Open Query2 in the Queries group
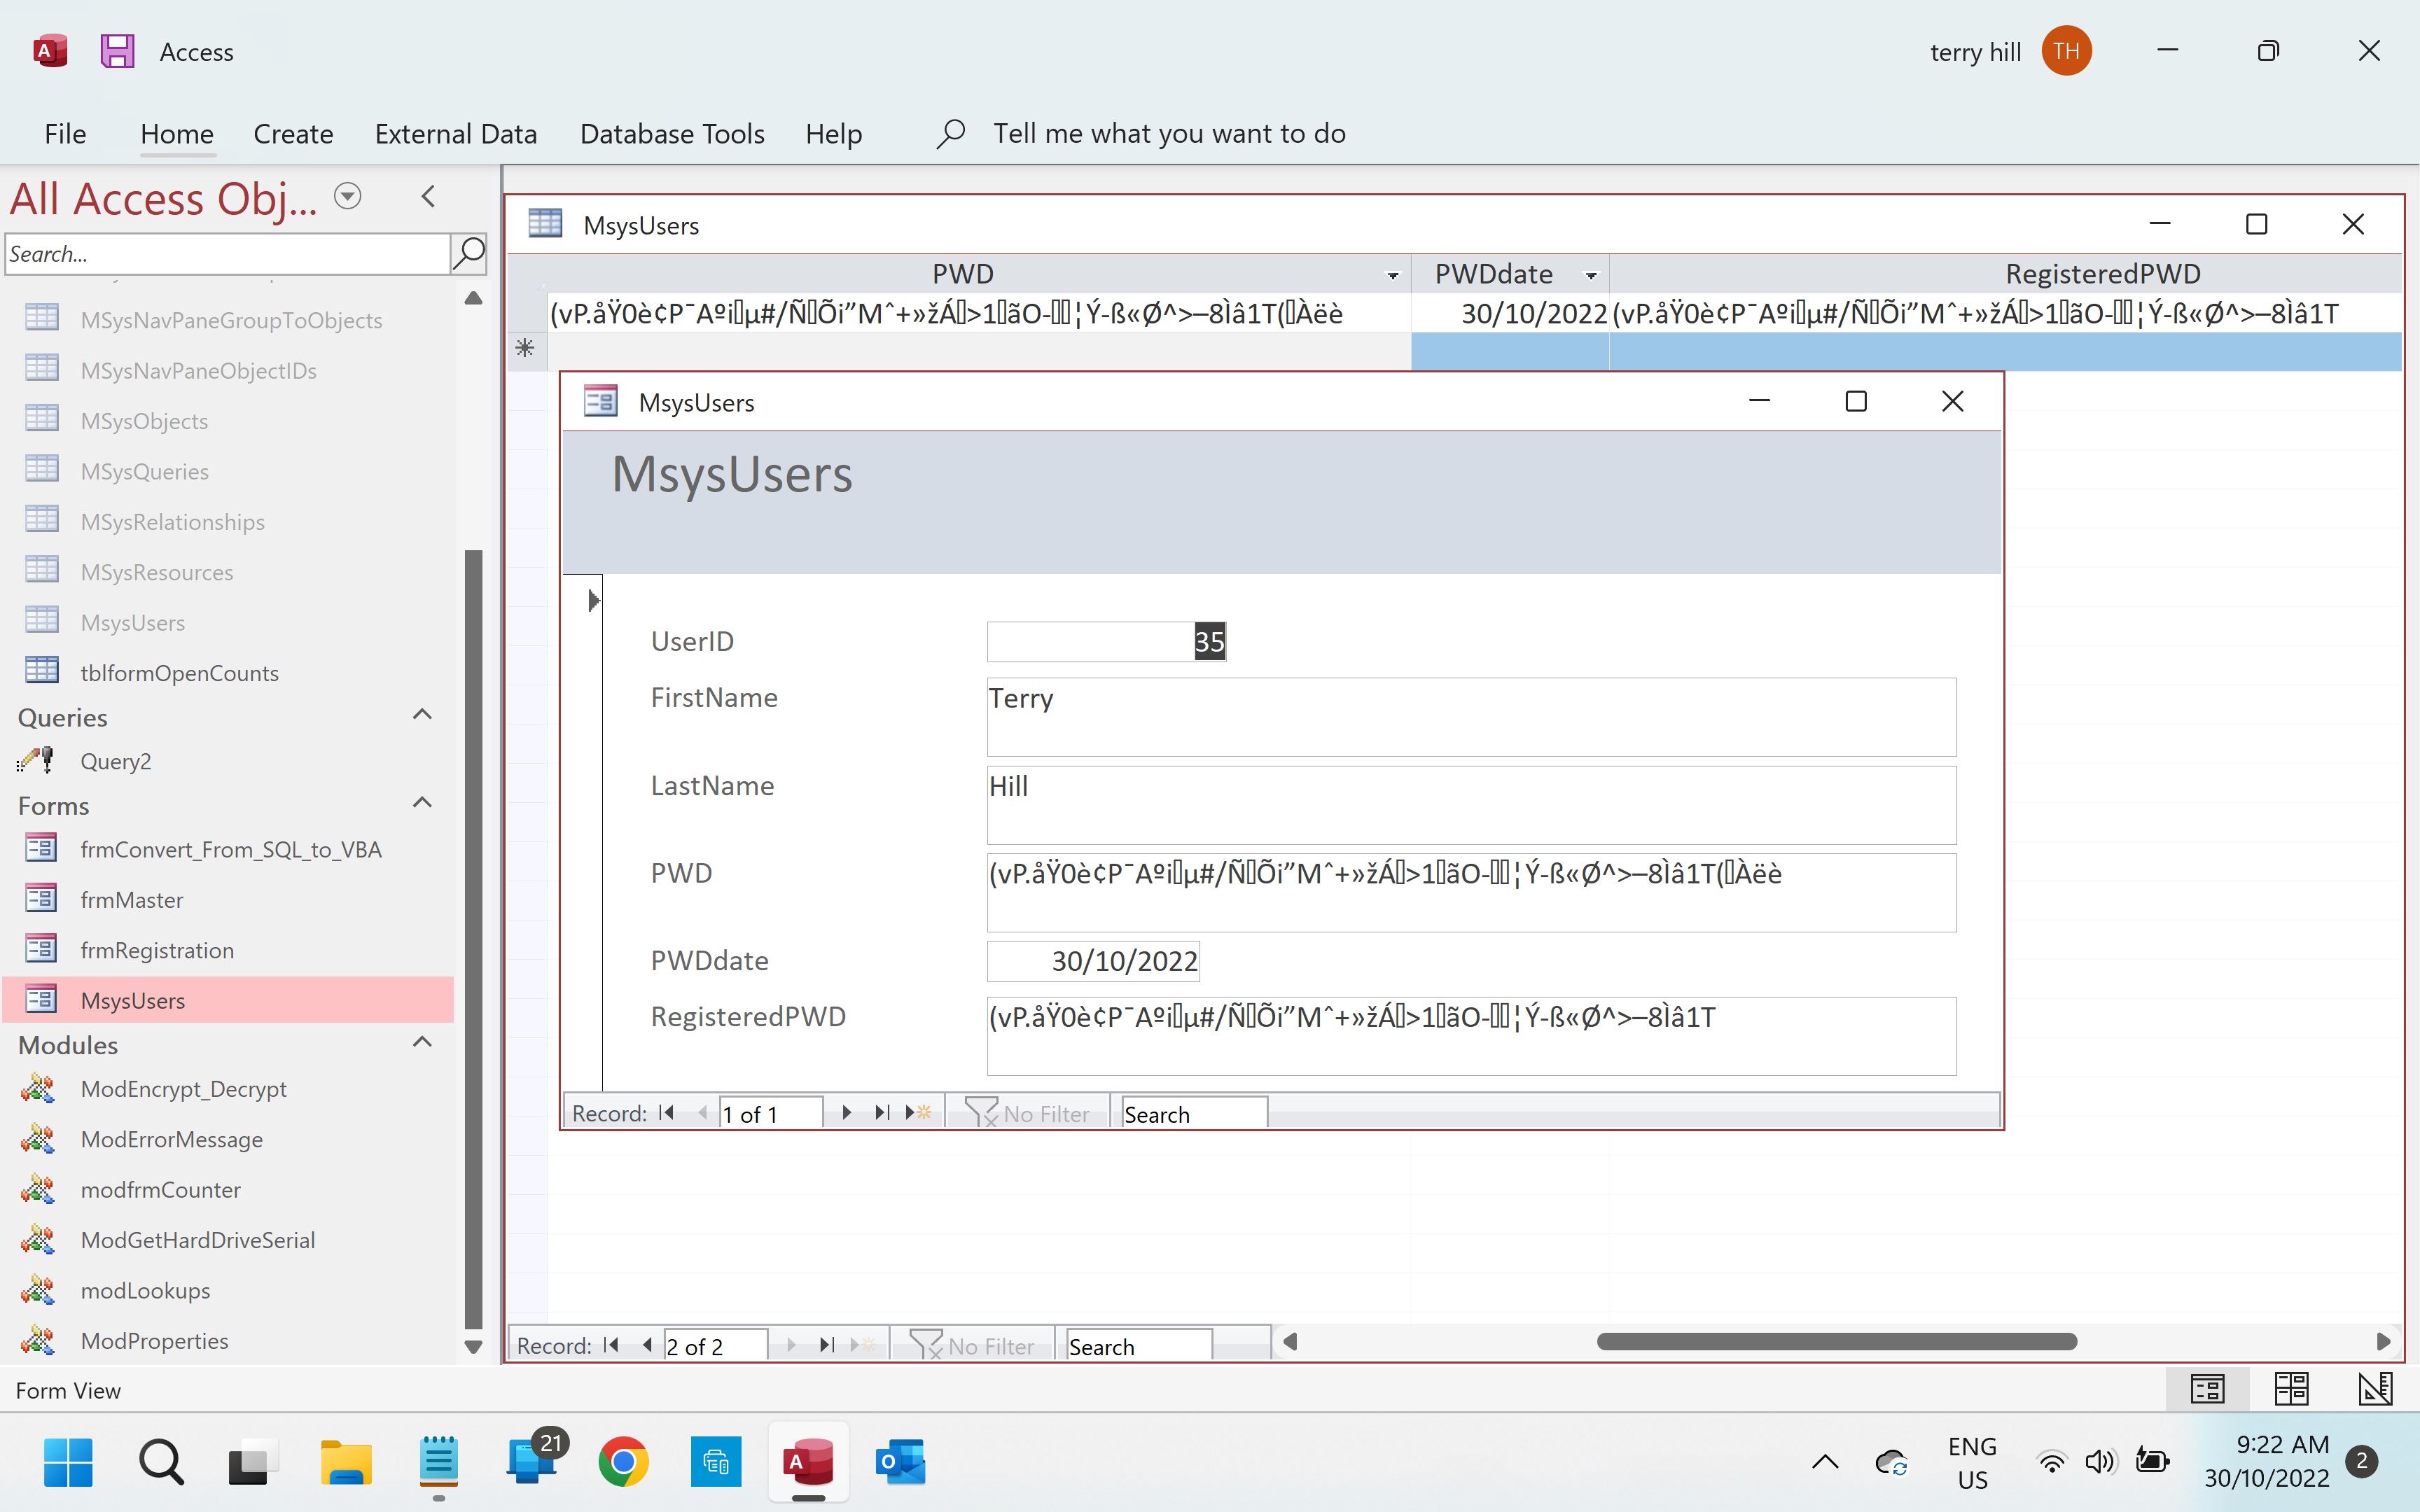 pos(115,761)
